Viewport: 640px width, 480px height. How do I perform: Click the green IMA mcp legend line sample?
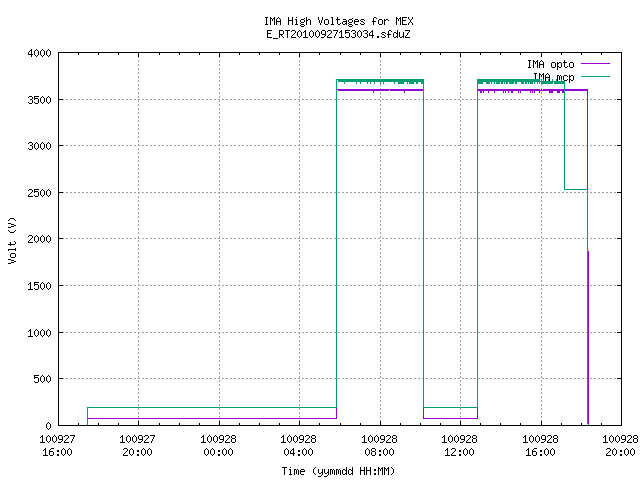[x=595, y=76]
